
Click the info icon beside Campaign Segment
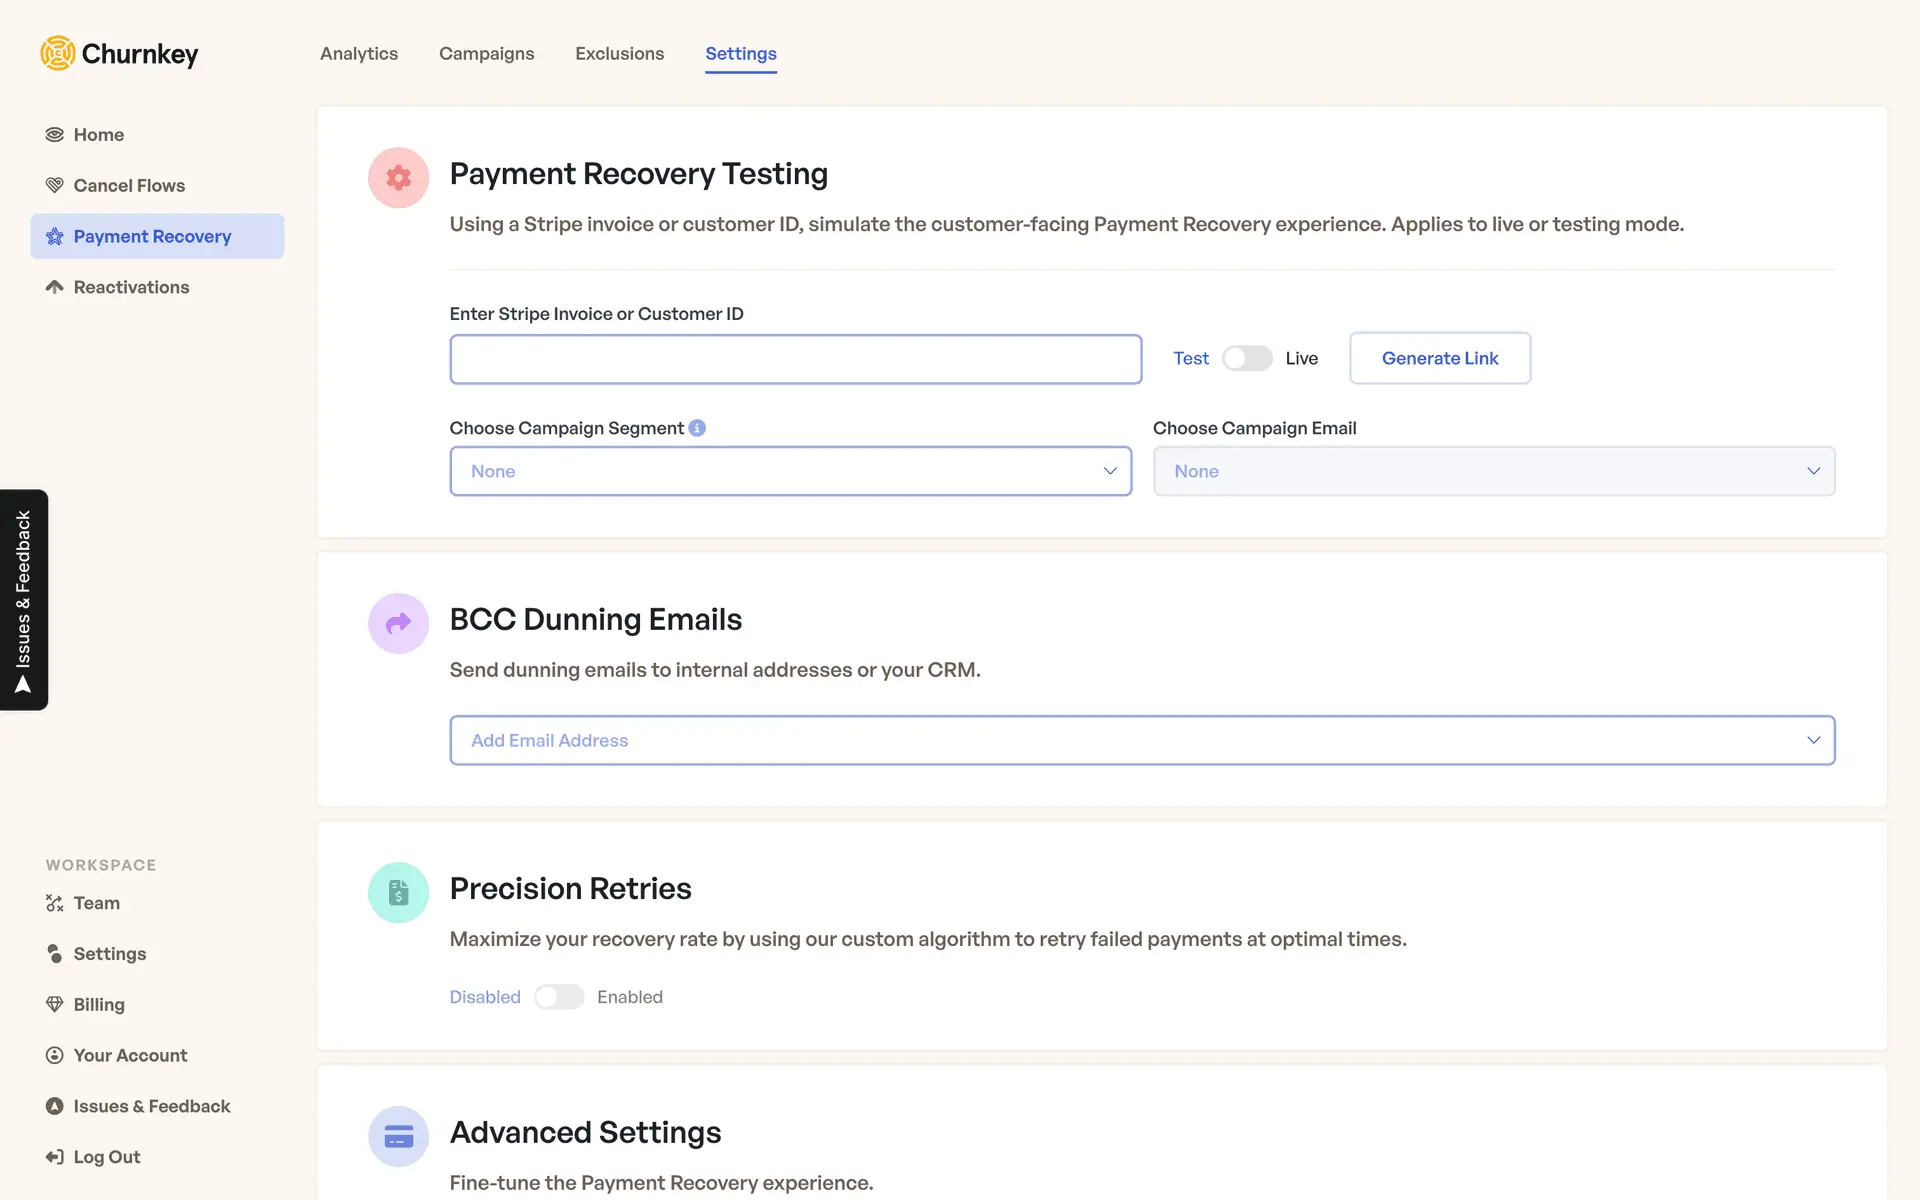pyautogui.click(x=697, y=428)
